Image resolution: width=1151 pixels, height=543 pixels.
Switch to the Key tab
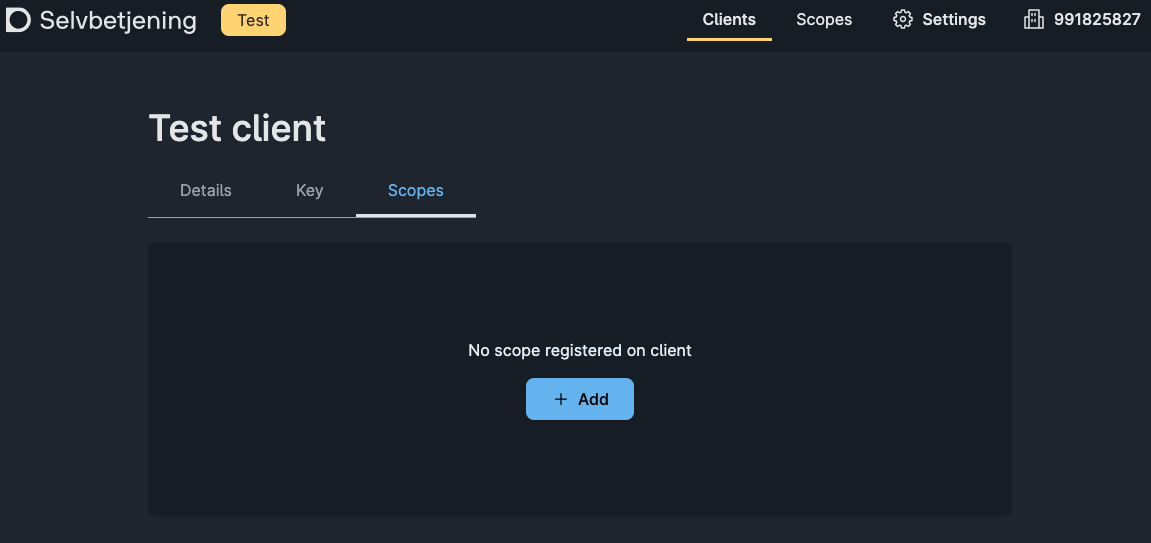(x=309, y=191)
